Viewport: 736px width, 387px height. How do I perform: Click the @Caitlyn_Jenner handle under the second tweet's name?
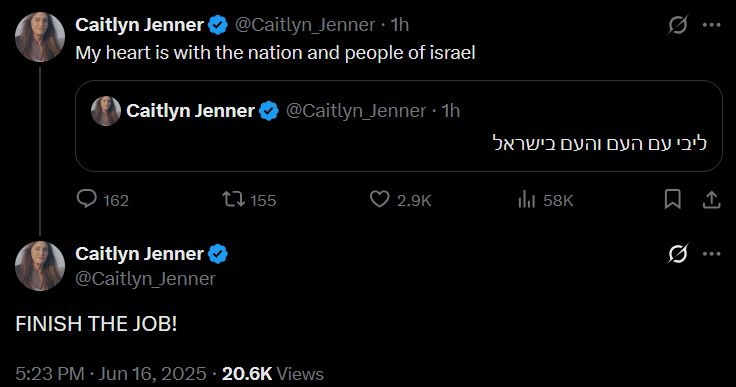click(146, 279)
